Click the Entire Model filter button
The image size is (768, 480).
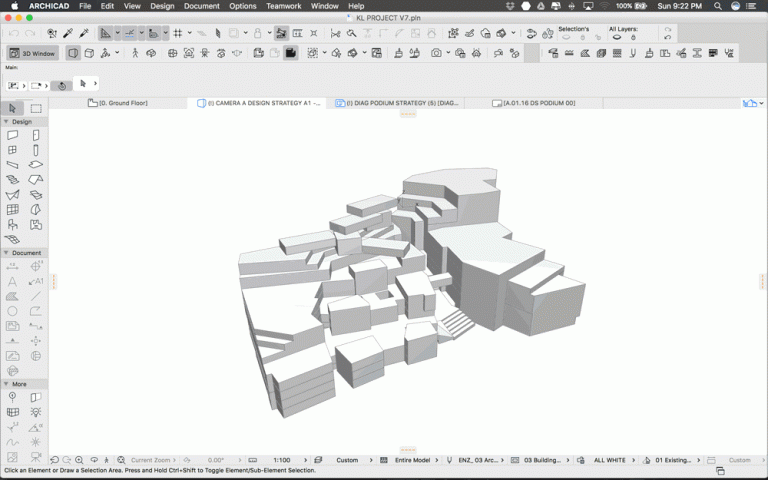tap(413, 460)
